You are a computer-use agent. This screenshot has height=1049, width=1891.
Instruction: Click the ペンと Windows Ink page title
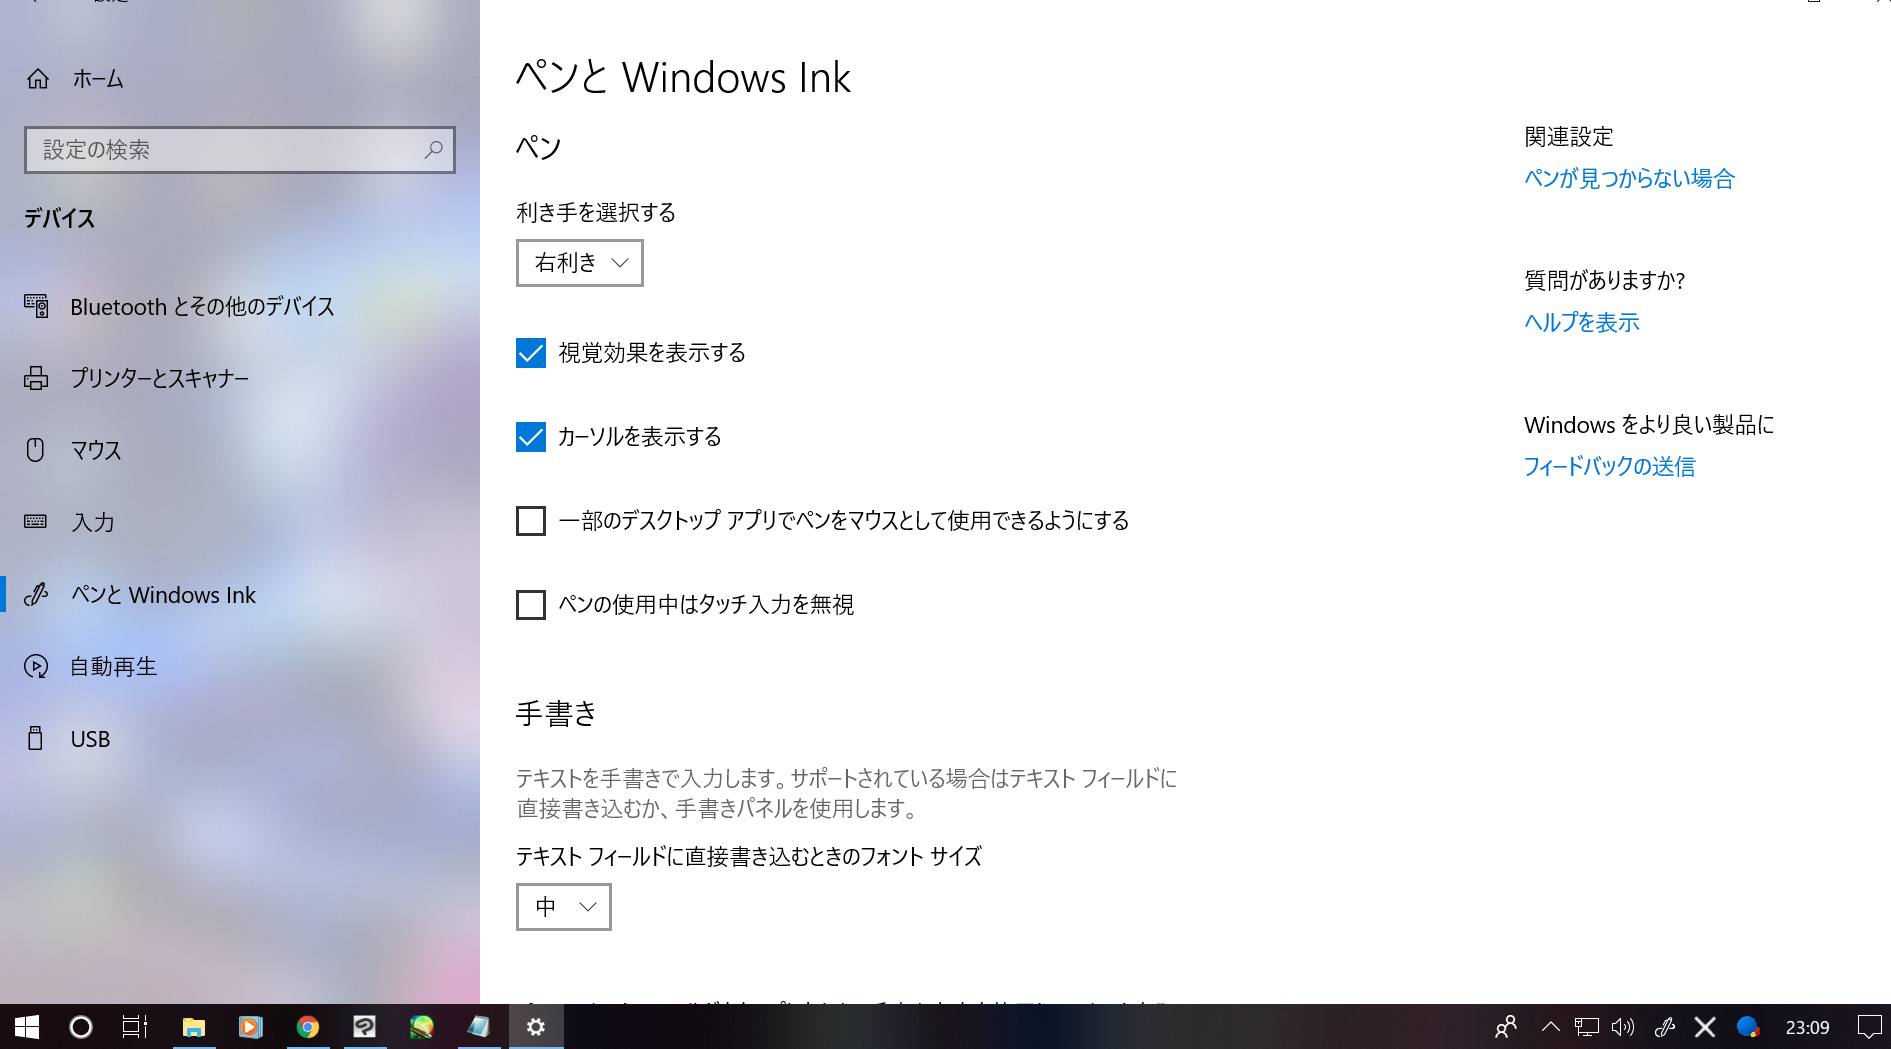click(684, 78)
